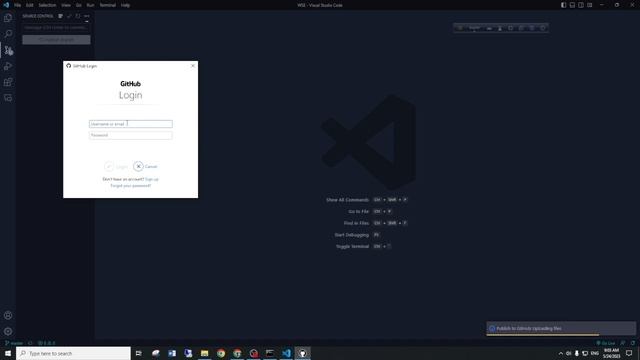This screenshot has height=360, width=640.
Task: Toggle secondary side bar layout icon
Action: point(581,5)
